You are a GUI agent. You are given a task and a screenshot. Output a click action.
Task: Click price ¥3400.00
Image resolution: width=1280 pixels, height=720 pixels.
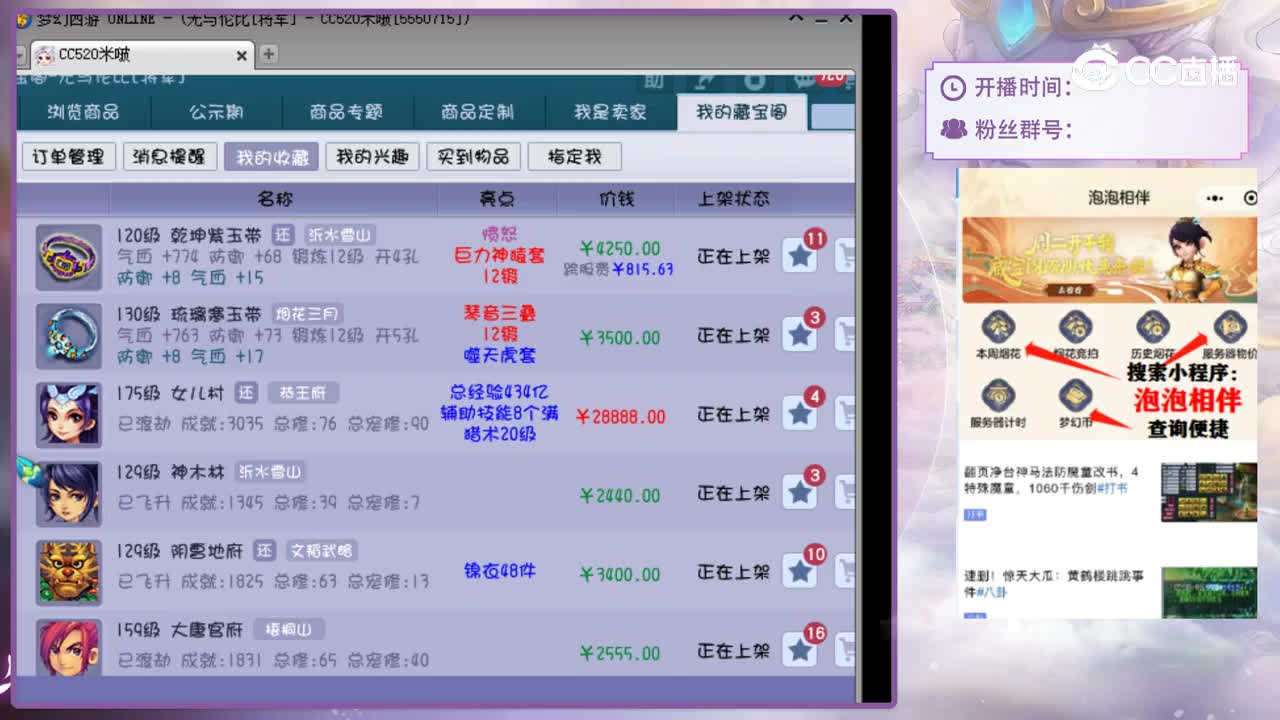pos(620,574)
